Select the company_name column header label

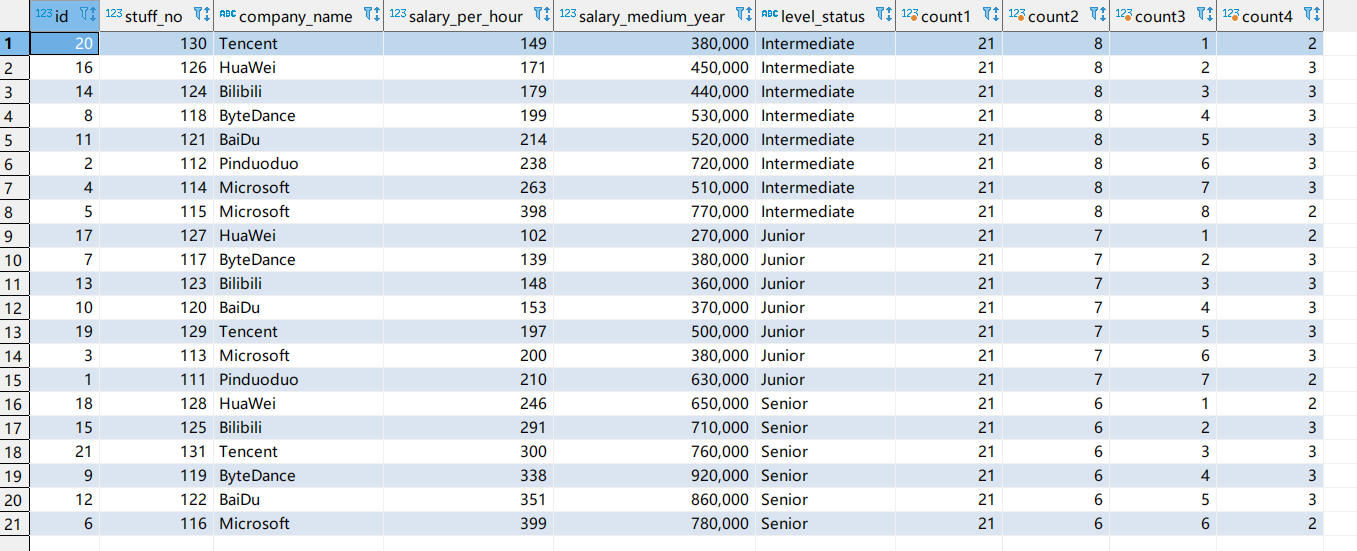[x=296, y=16]
